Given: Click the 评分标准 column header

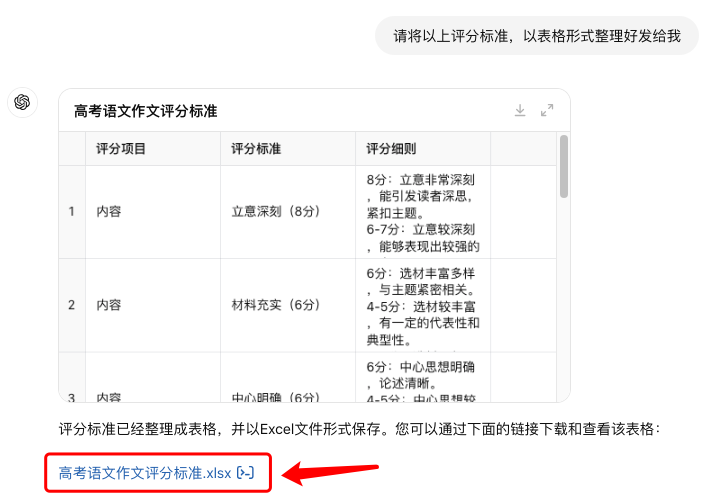Looking at the screenshot, I should [x=287, y=148].
